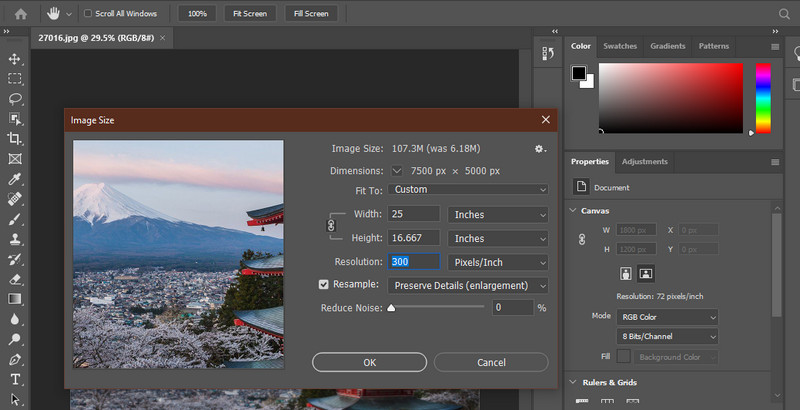The width and height of the screenshot is (800, 410).
Task: Toggle the Resample checkbox
Action: pyautogui.click(x=323, y=285)
